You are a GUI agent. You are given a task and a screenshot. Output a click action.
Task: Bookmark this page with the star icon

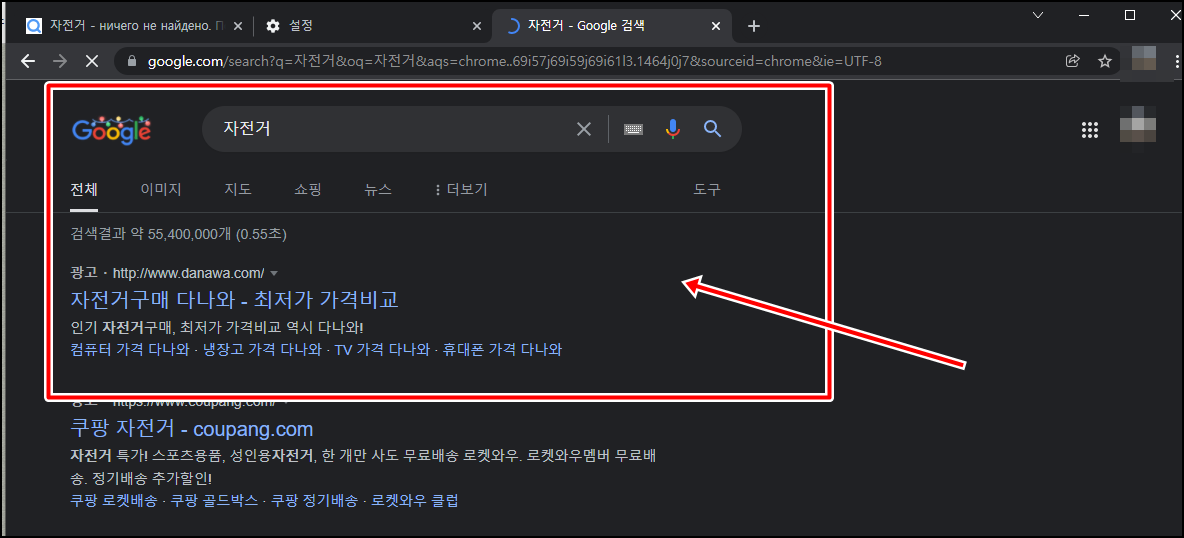point(1105,61)
